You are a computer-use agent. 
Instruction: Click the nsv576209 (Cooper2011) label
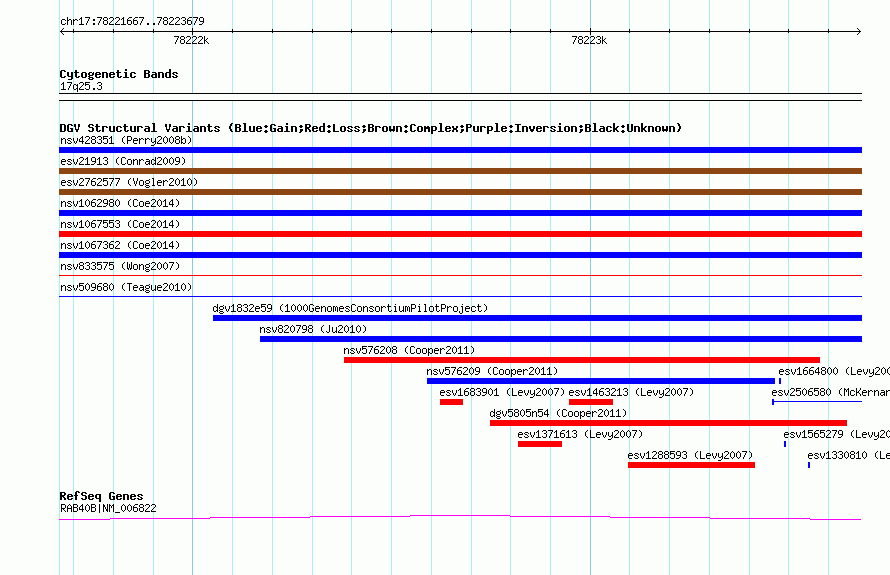(492, 371)
